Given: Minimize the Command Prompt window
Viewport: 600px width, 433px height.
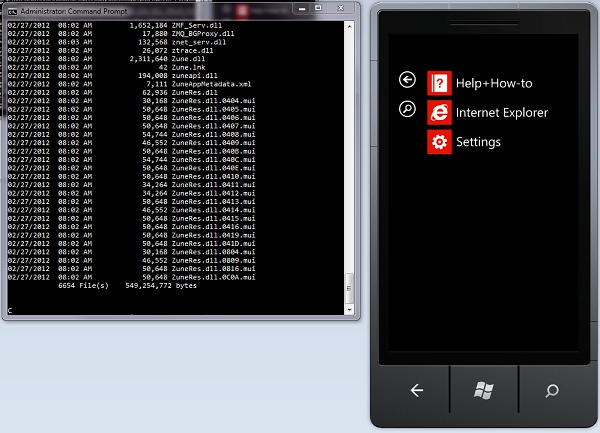Looking at the screenshot, I should (302, 8).
